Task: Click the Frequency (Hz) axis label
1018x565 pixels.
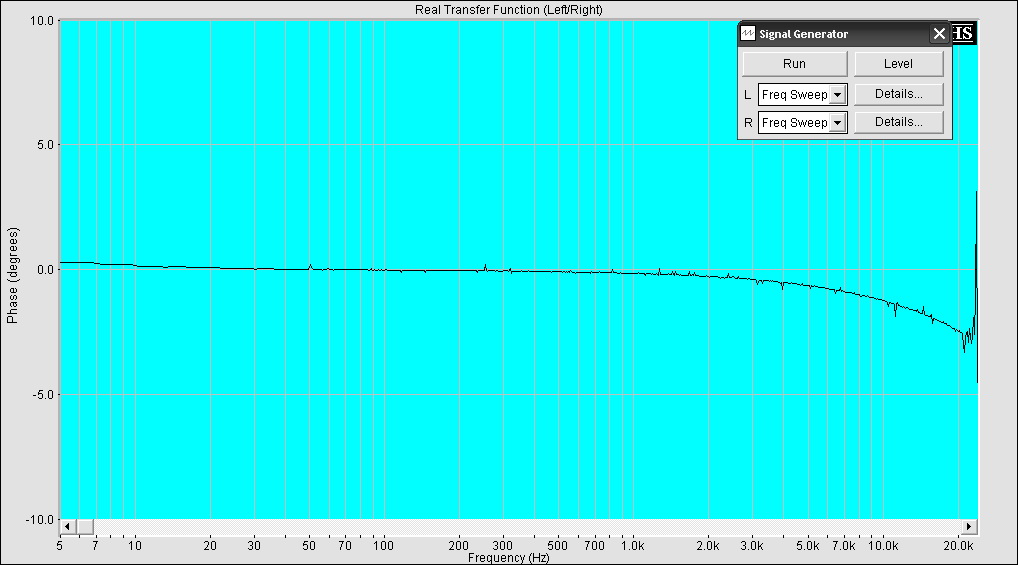Action: click(x=508, y=557)
